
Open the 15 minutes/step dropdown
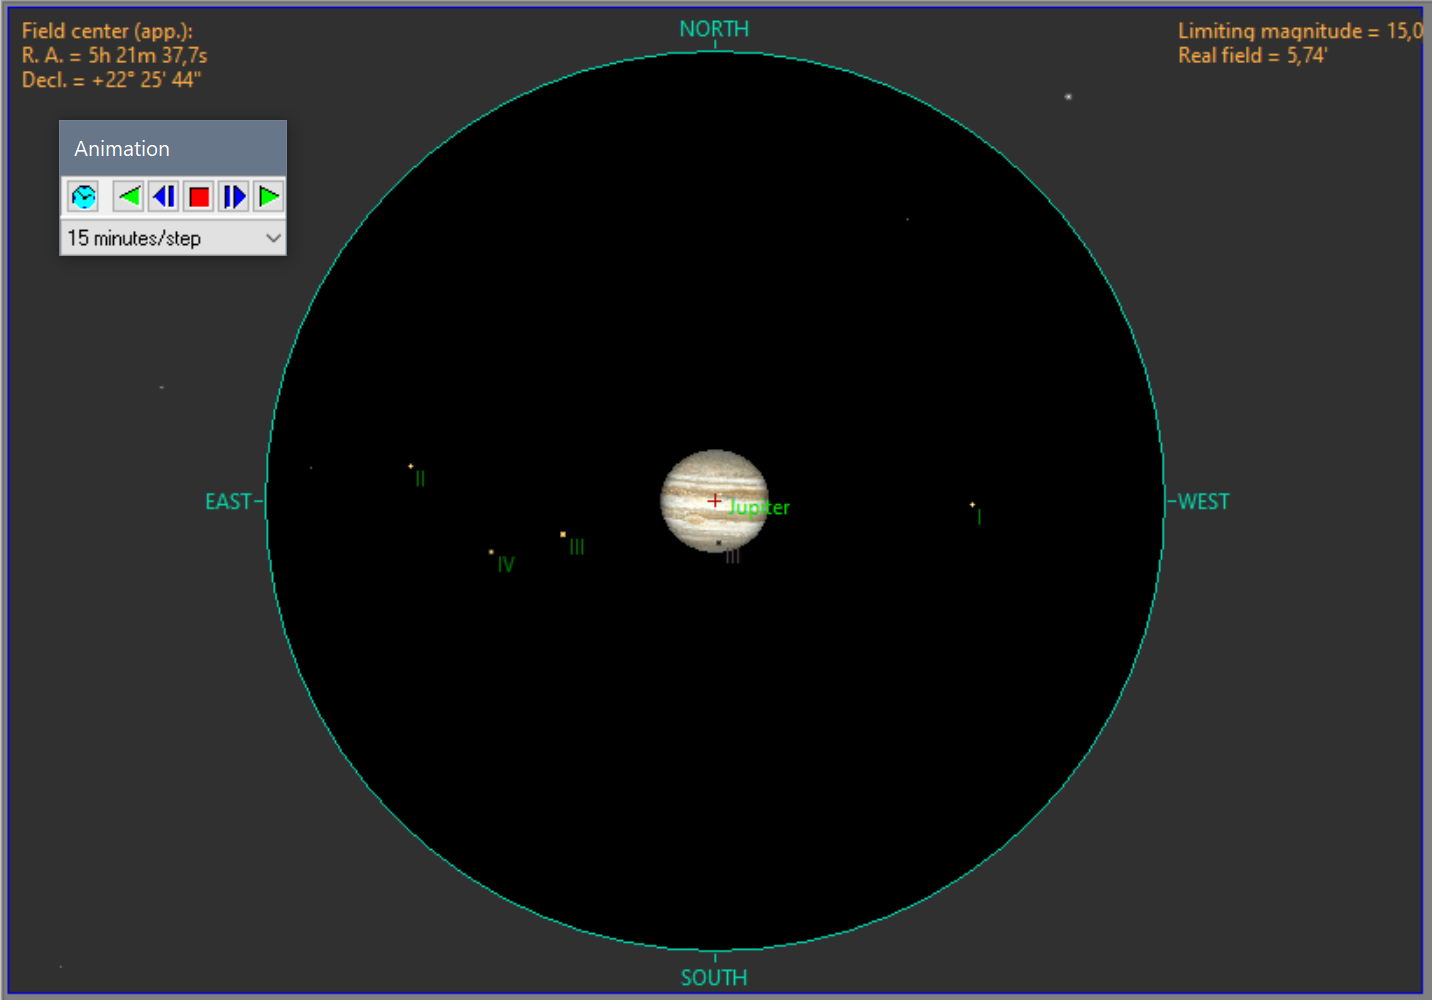pos(273,238)
